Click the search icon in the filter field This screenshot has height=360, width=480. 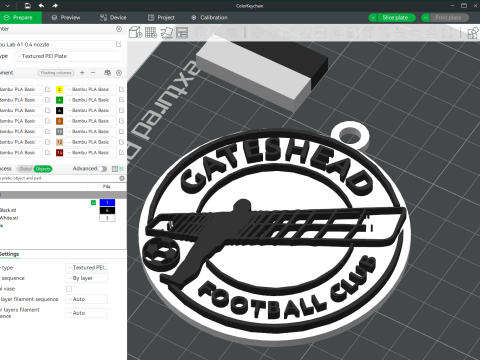click(x=122, y=178)
